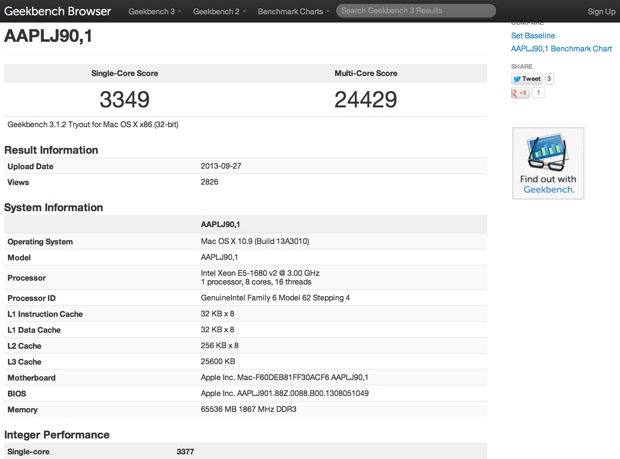The height and width of the screenshot is (459, 620).
Task: Click the Single-Core Score value 3349
Action: (x=125, y=99)
